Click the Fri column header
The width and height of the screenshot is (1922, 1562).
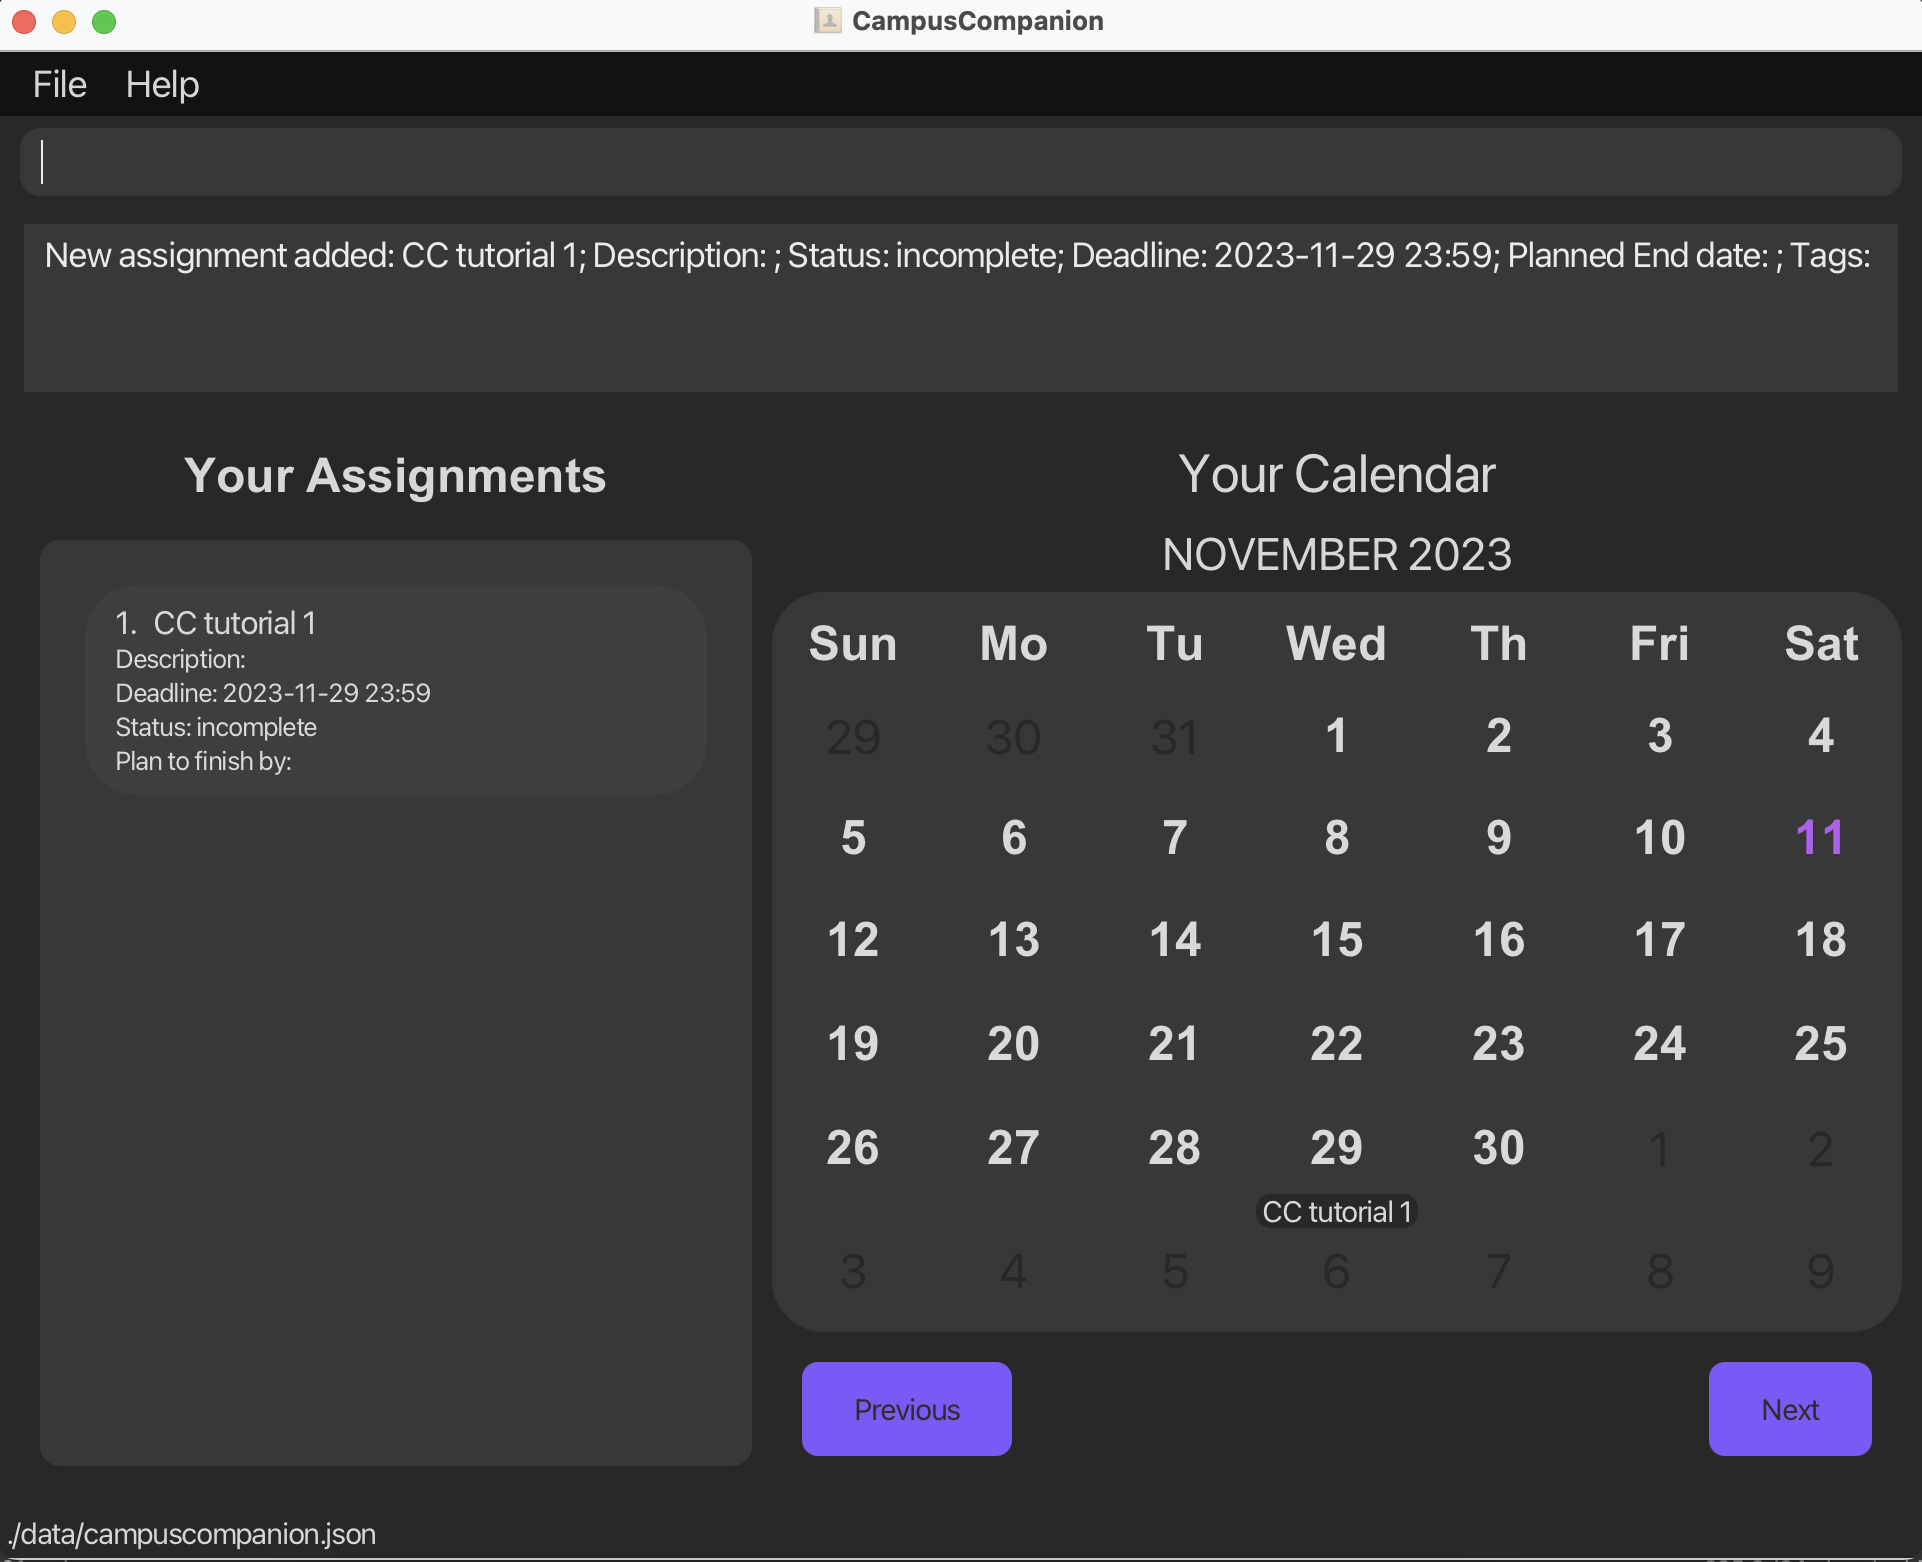[1659, 643]
